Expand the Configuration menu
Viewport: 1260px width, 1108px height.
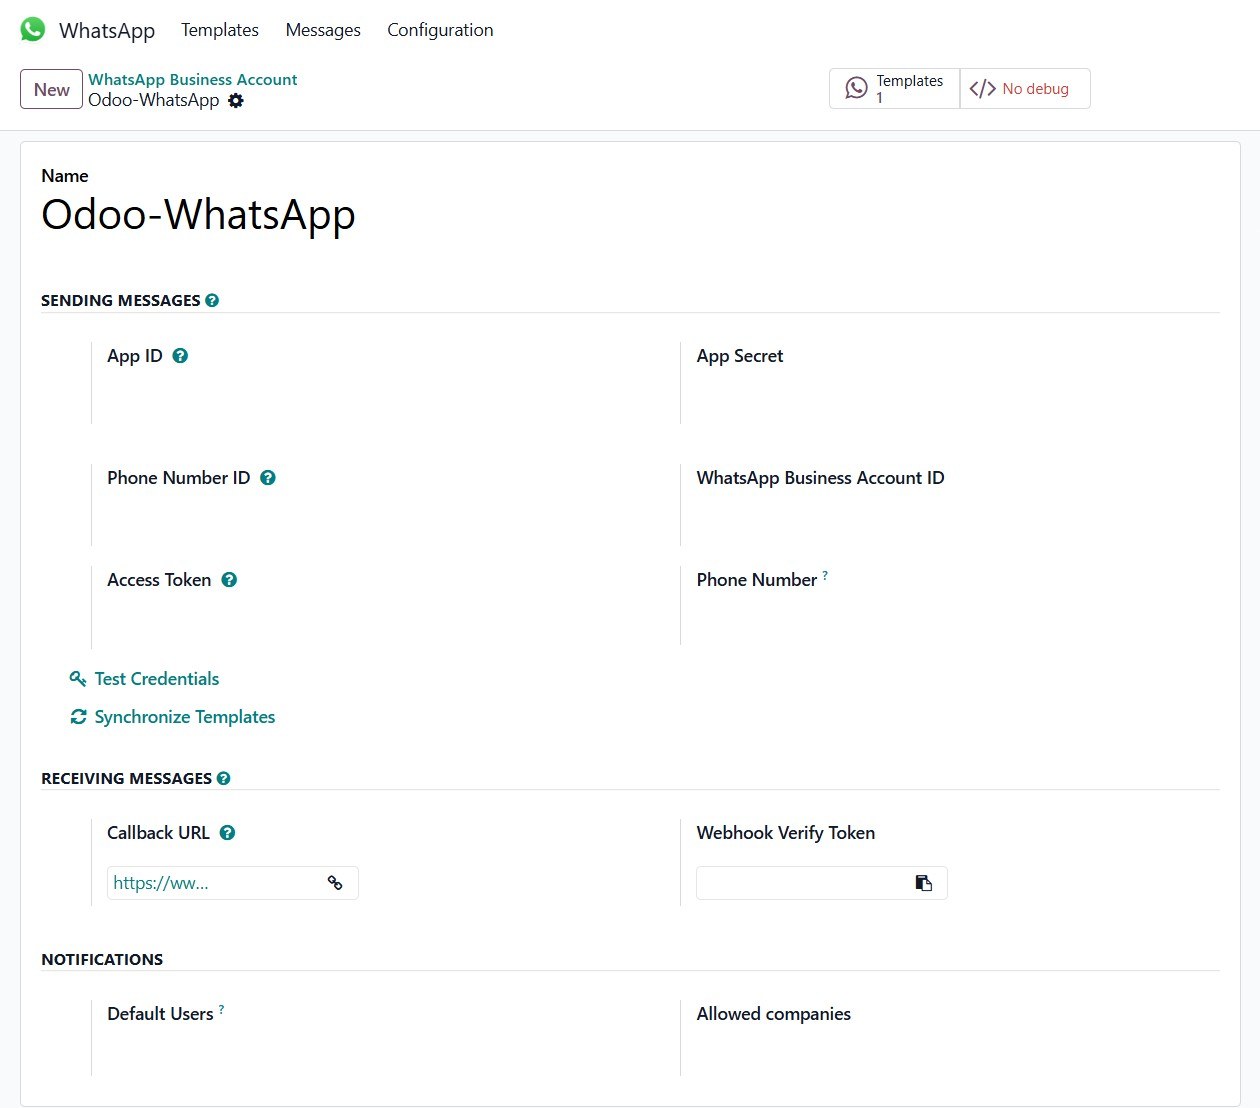click(440, 30)
